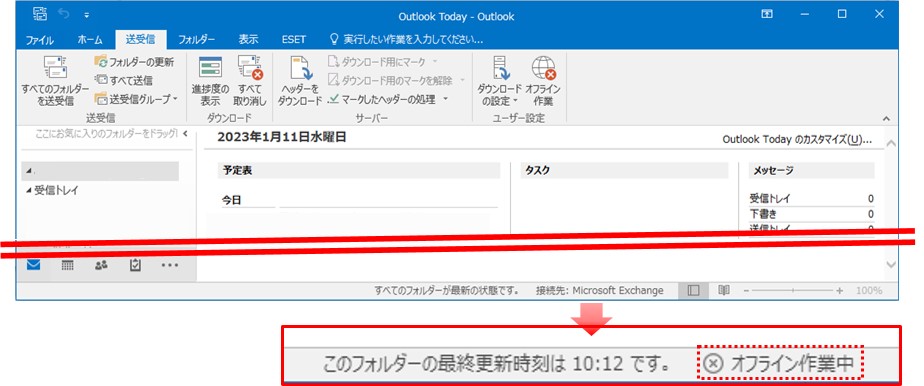Click 受信トレイ in messages list
The height and width of the screenshot is (386, 924).
click(x=770, y=199)
